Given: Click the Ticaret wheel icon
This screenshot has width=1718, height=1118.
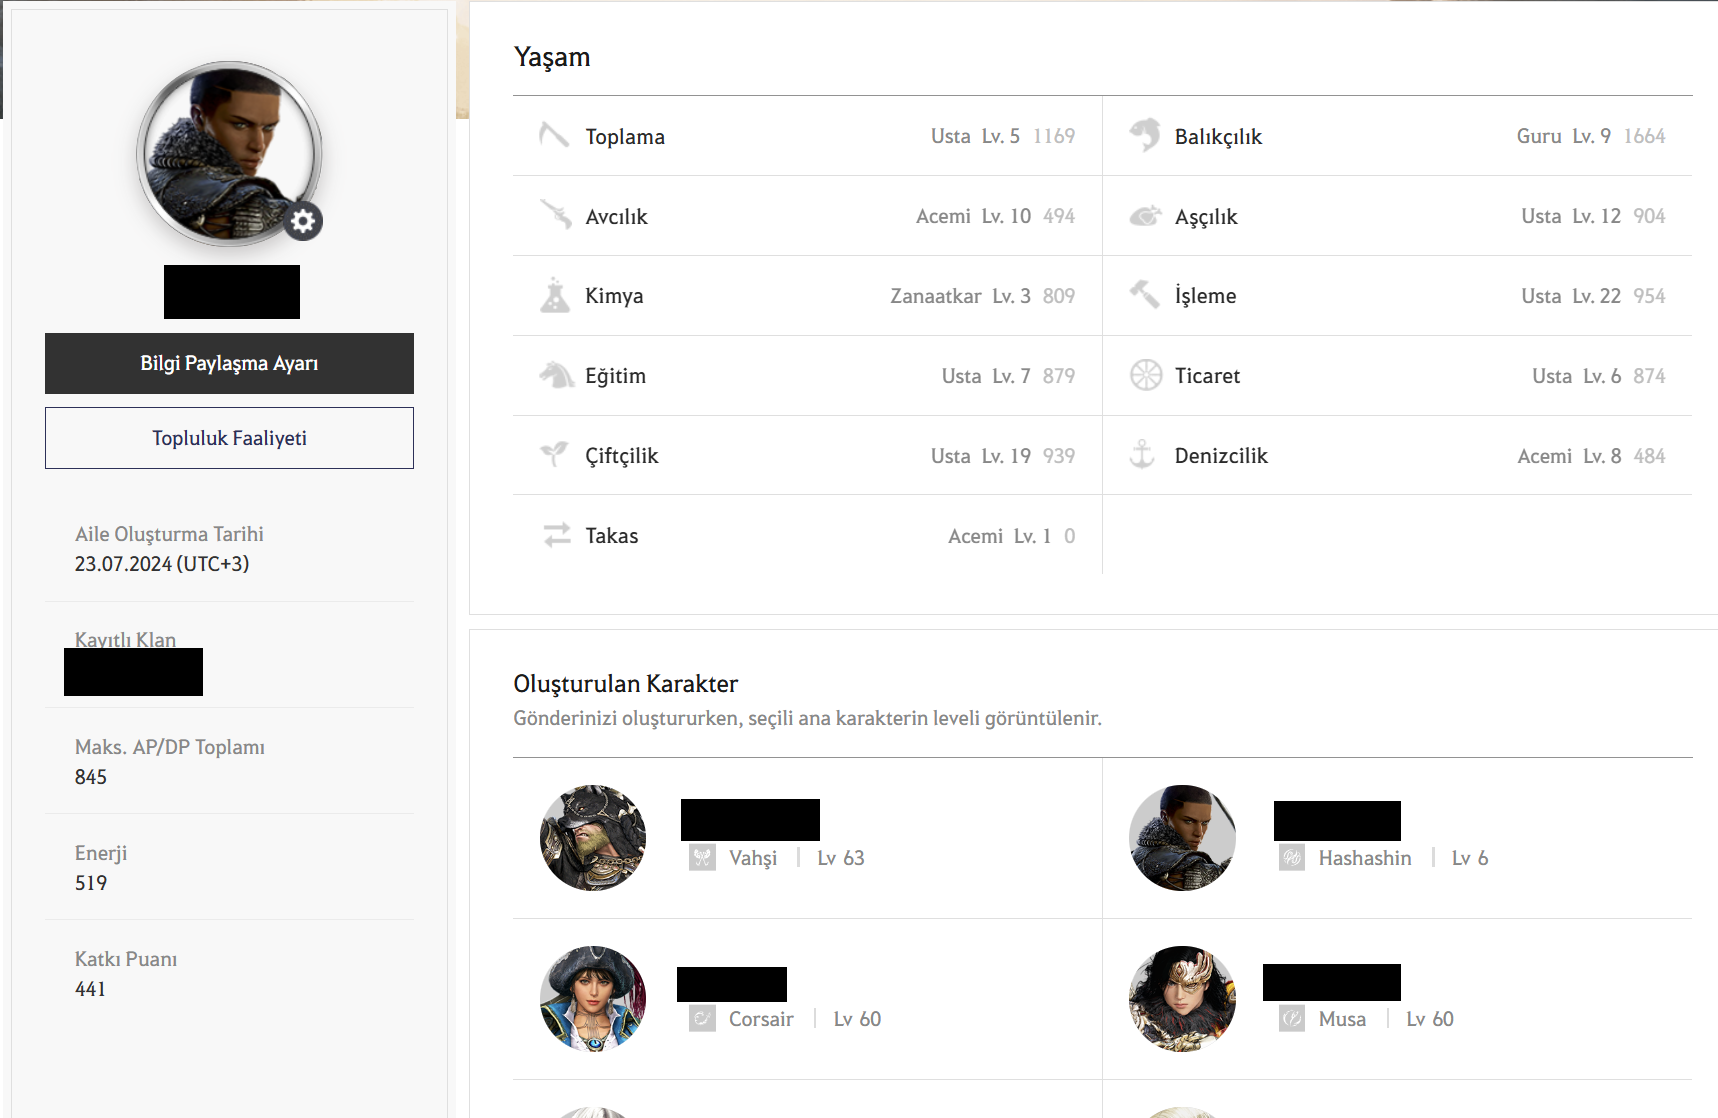Looking at the screenshot, I should pyautogui.click(x=1145, y=375).
